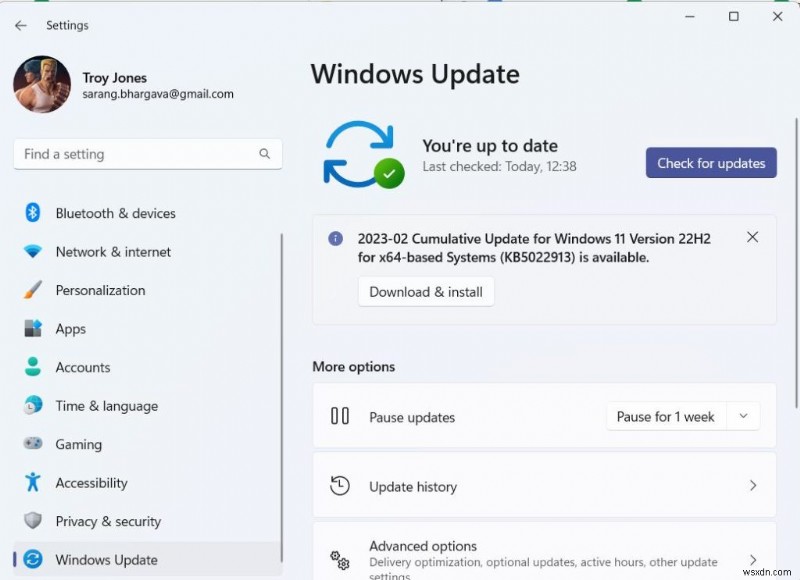Close the Settings window

(x=778, y=17)
